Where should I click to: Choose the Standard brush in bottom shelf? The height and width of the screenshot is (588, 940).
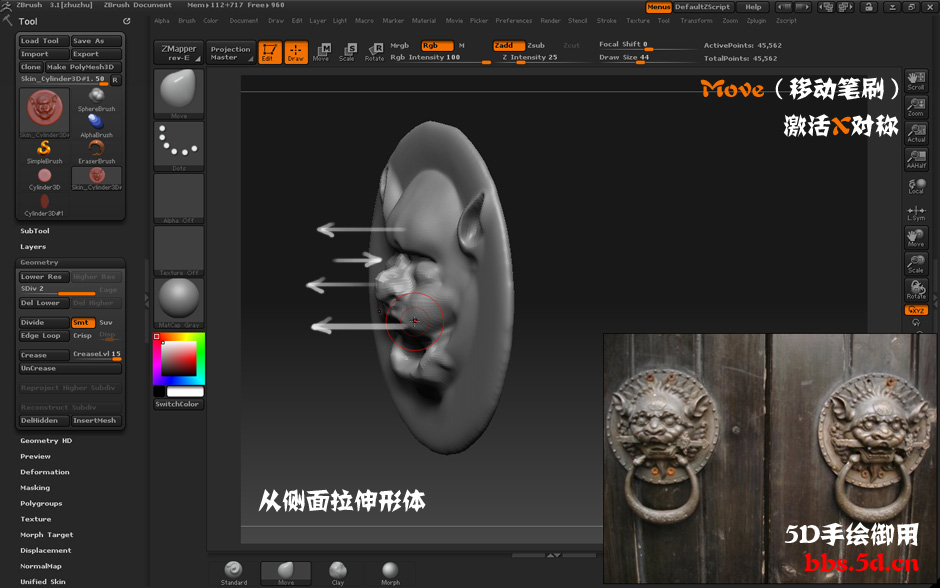point(233,573)
